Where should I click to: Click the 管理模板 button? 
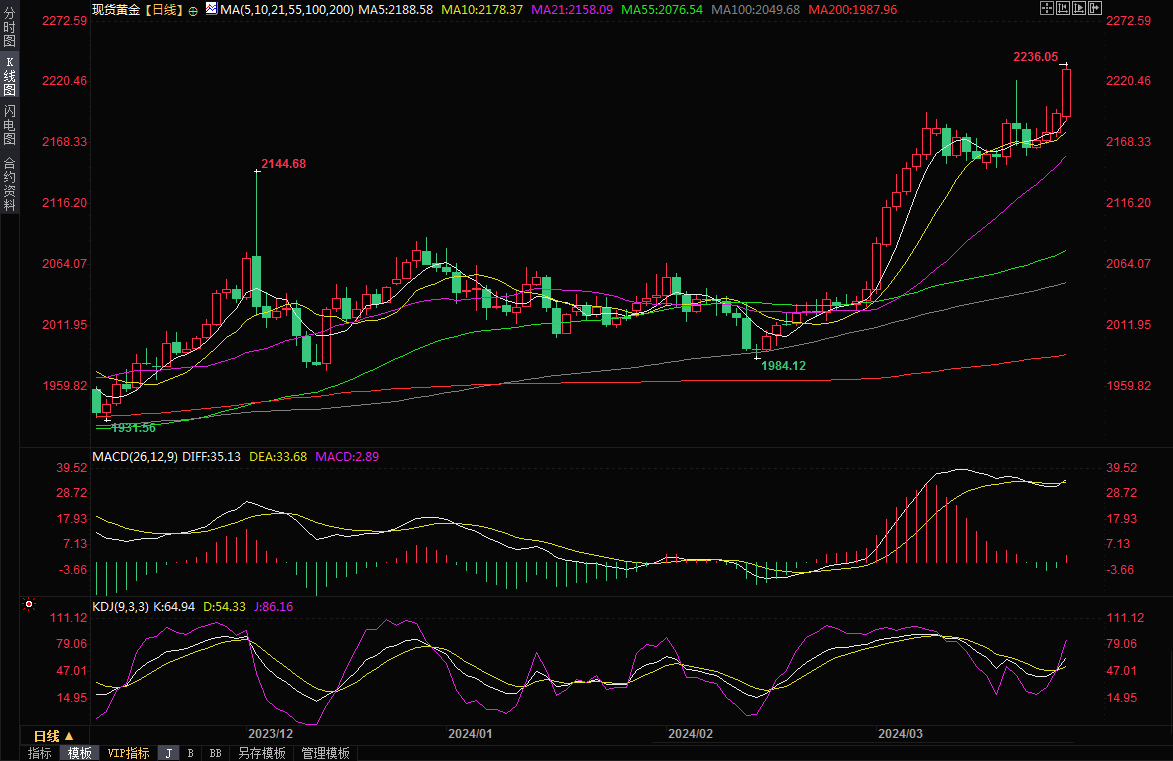click(x=325, y=753)
